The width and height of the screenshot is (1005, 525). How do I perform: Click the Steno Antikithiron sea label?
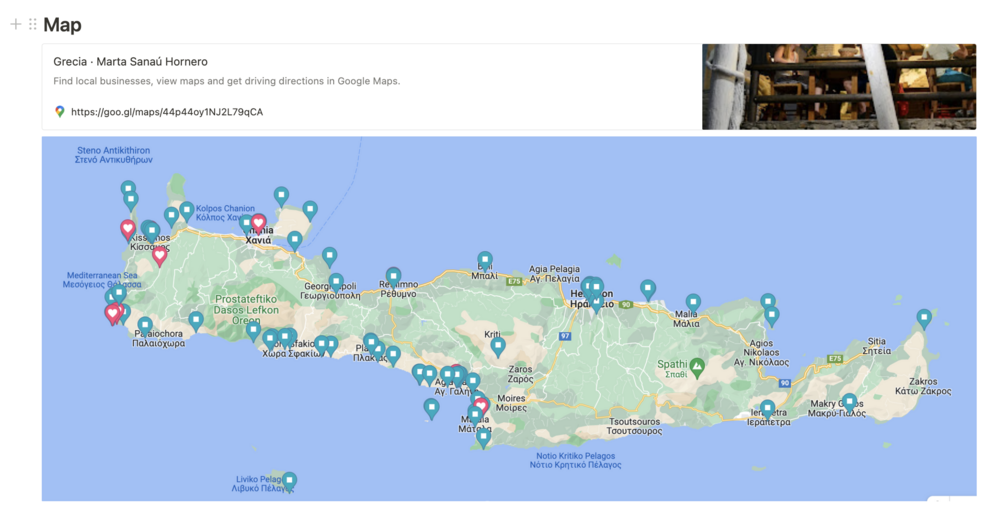pyautogui.click(x=113, y=155)
